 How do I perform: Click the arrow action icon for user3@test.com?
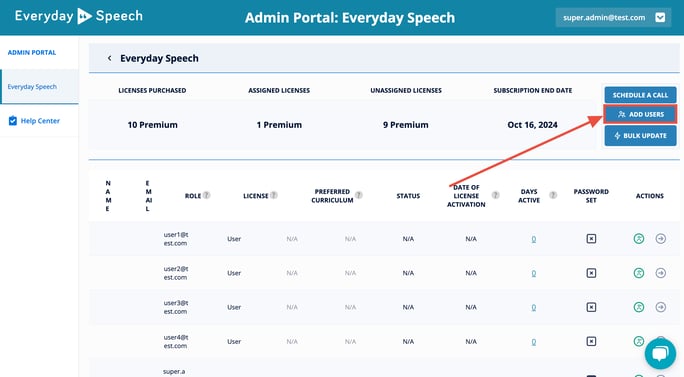pos(660,307)
